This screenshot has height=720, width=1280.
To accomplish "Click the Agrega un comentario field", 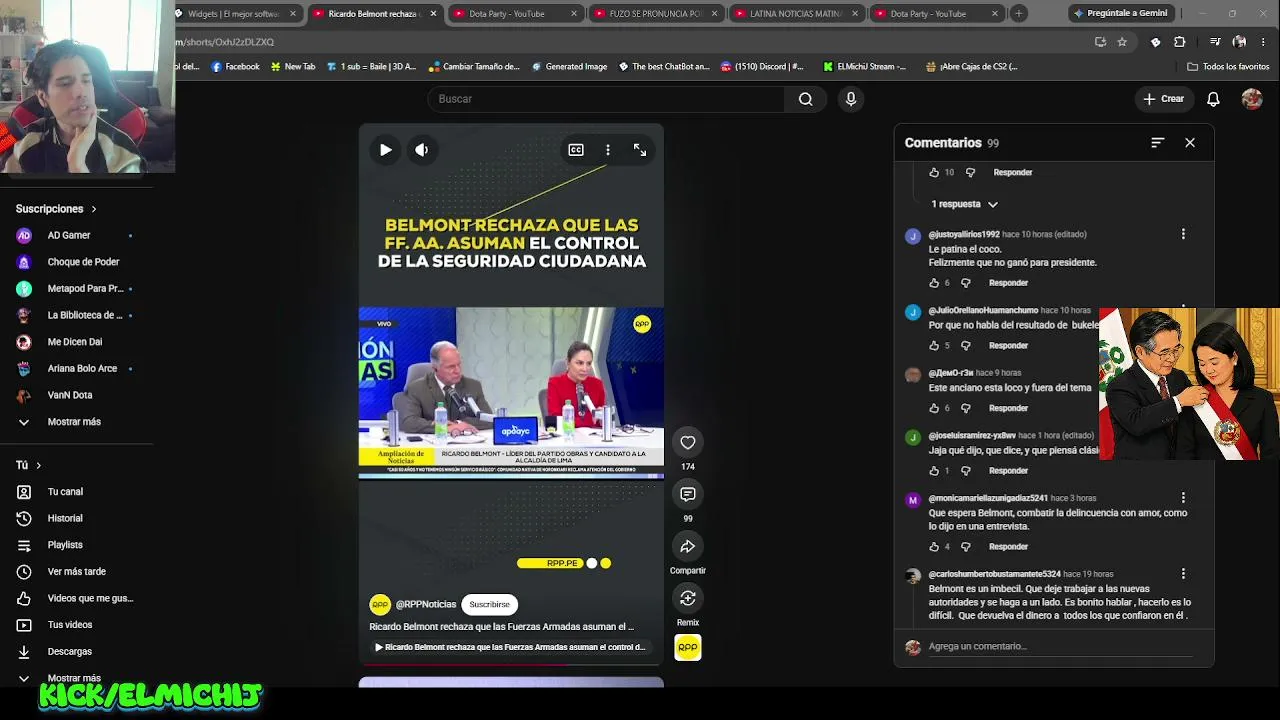I will 1060,647.
